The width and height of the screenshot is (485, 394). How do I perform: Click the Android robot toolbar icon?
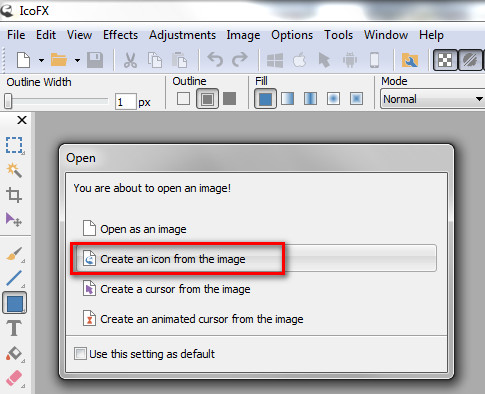click(350, 60)
